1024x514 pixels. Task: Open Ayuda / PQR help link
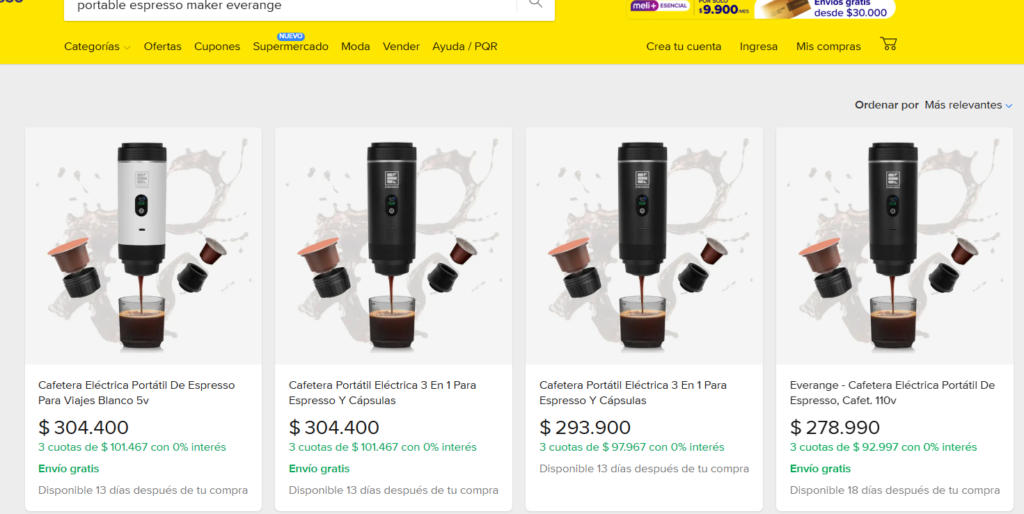pos(464,47)
